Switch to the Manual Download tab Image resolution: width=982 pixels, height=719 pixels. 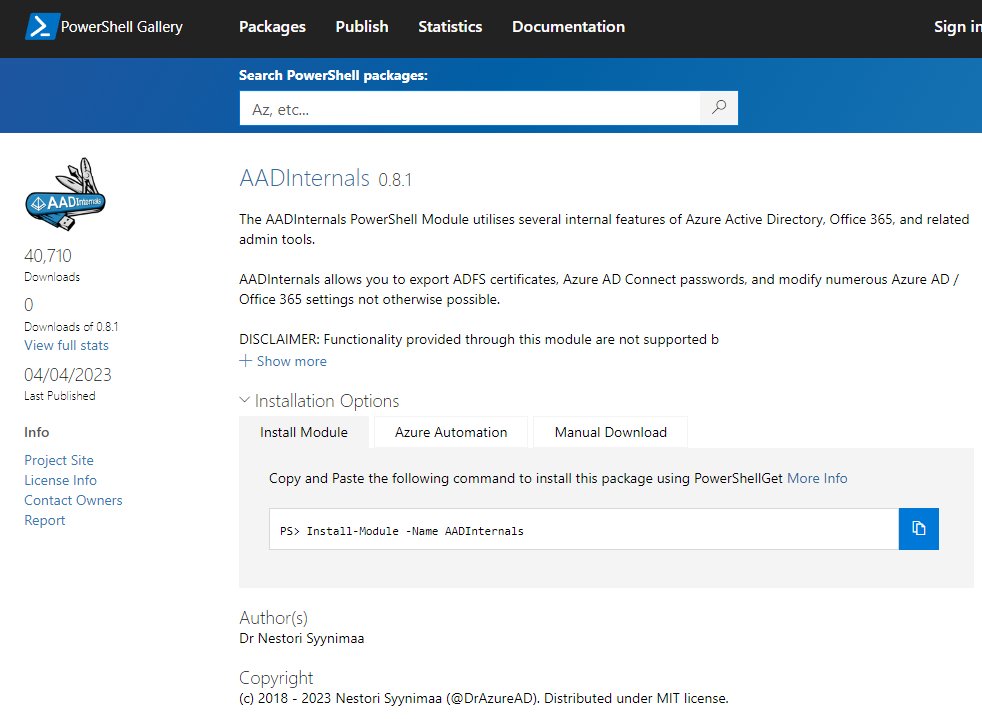click(611, 432)
